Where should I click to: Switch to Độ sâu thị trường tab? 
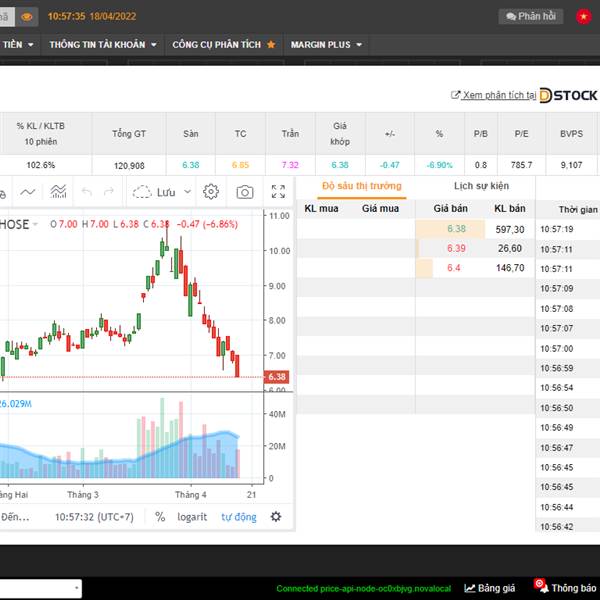(x=362, y=187)
